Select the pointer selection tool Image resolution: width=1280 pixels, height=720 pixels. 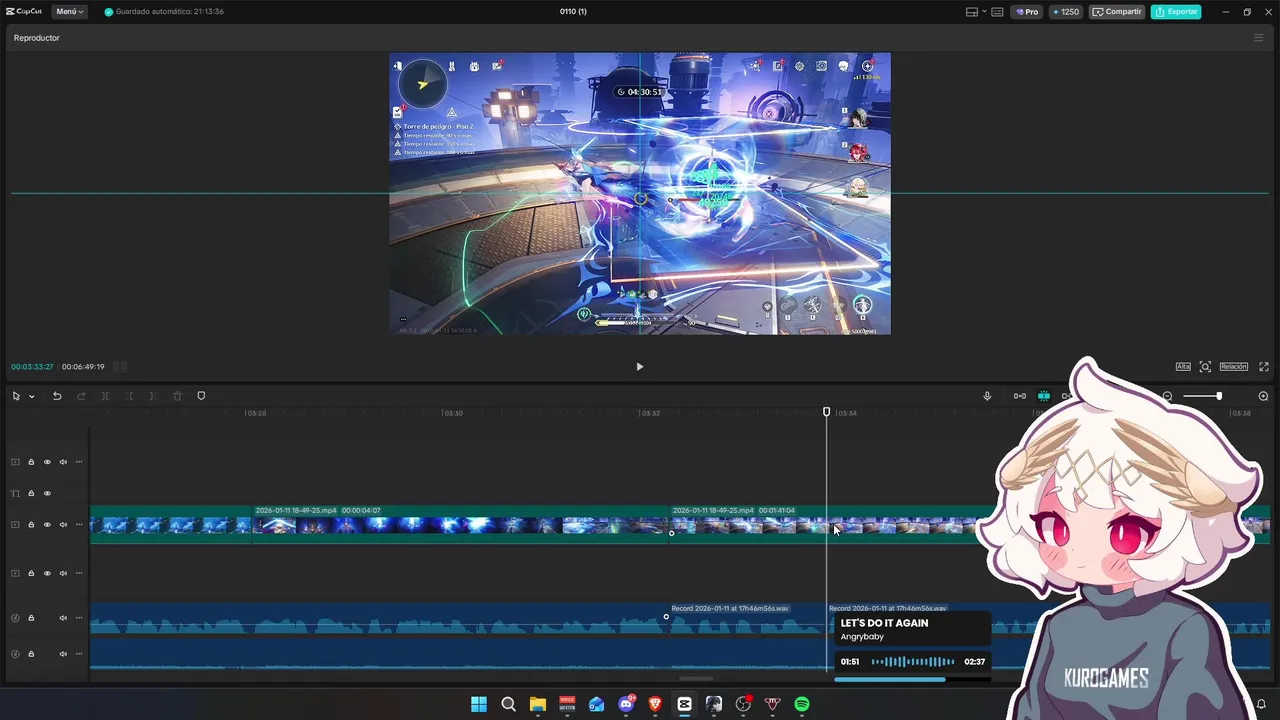click(x=16, y=396)
